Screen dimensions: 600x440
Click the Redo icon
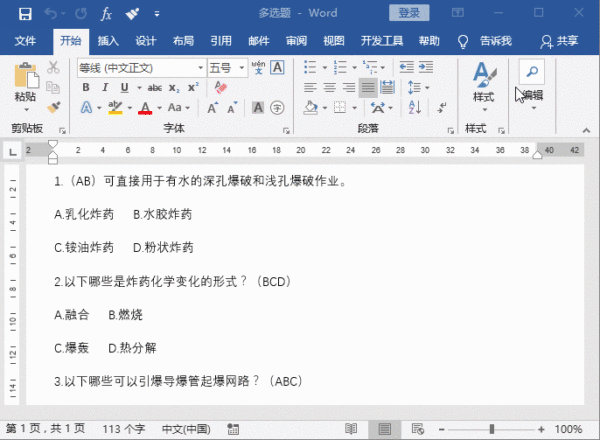pyautogui.click(x=81, y=14)
